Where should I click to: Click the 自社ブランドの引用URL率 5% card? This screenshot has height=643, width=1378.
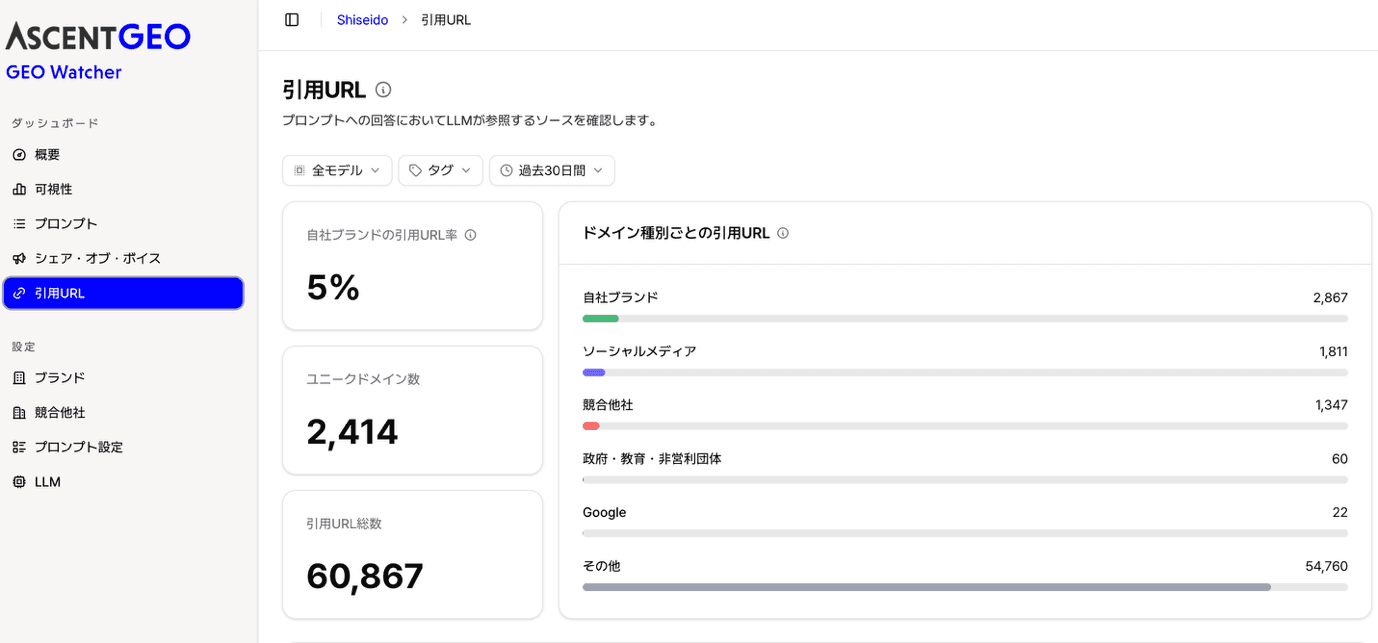pos(413,266)
